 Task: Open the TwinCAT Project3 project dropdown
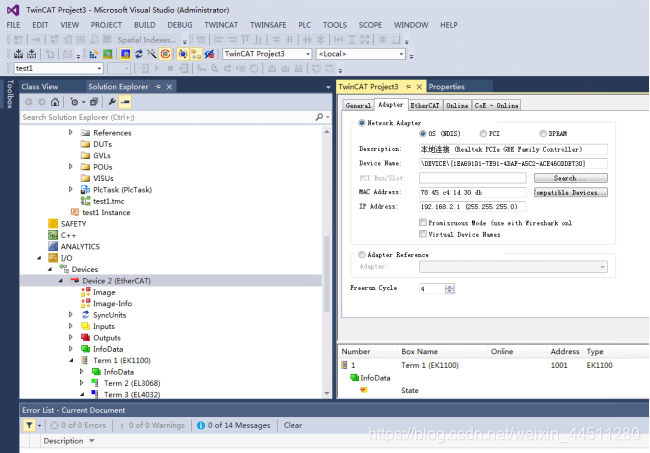[308, 54]
